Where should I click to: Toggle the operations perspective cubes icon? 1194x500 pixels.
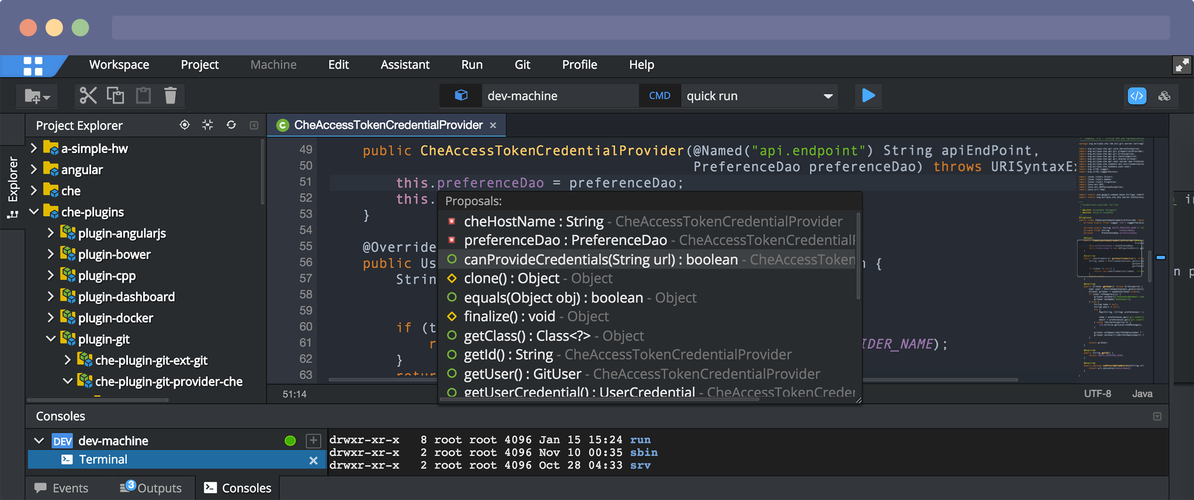pos(1164,96)
